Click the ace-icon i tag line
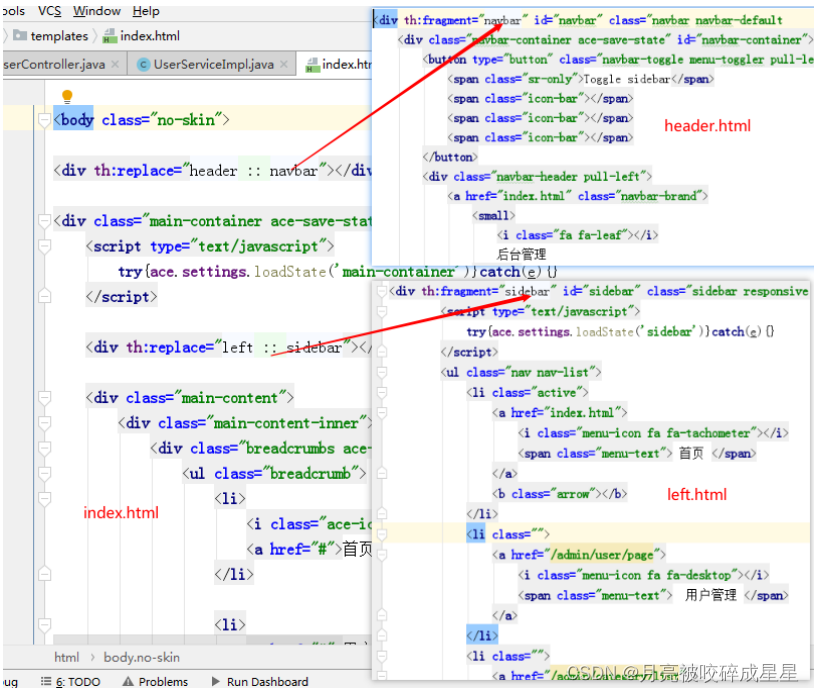Screen dimensions: 814x693 click(309, 524)
